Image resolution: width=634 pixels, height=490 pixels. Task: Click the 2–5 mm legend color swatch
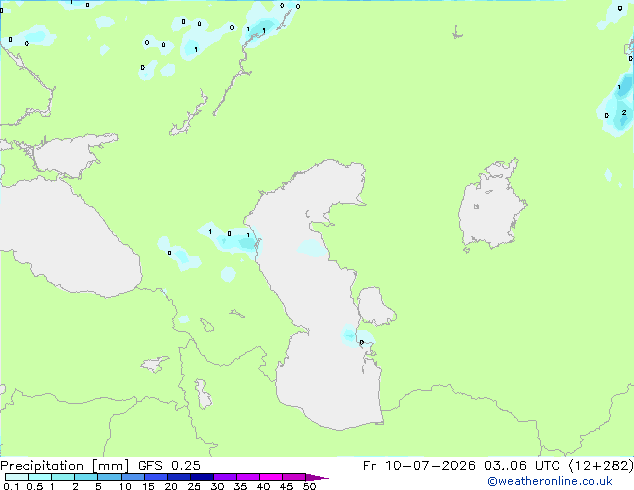(x=86, y=477)
